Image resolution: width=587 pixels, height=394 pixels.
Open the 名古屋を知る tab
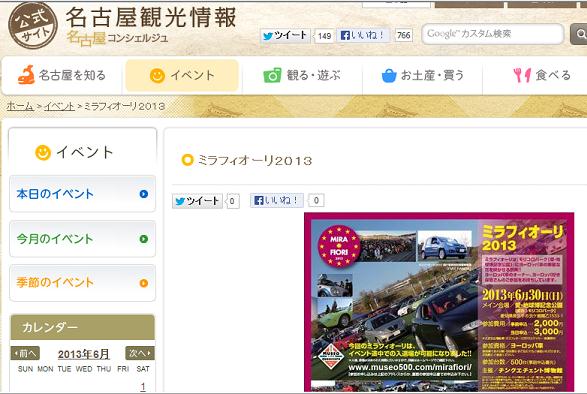coord(62,75)
